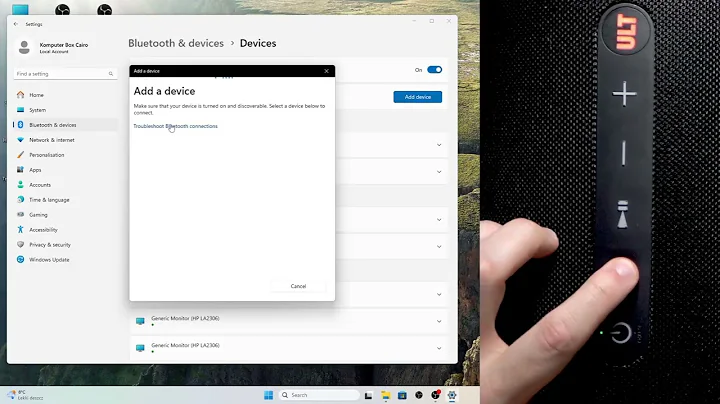Open Settings gear icon in taskbar

click(x=452, y=395)
